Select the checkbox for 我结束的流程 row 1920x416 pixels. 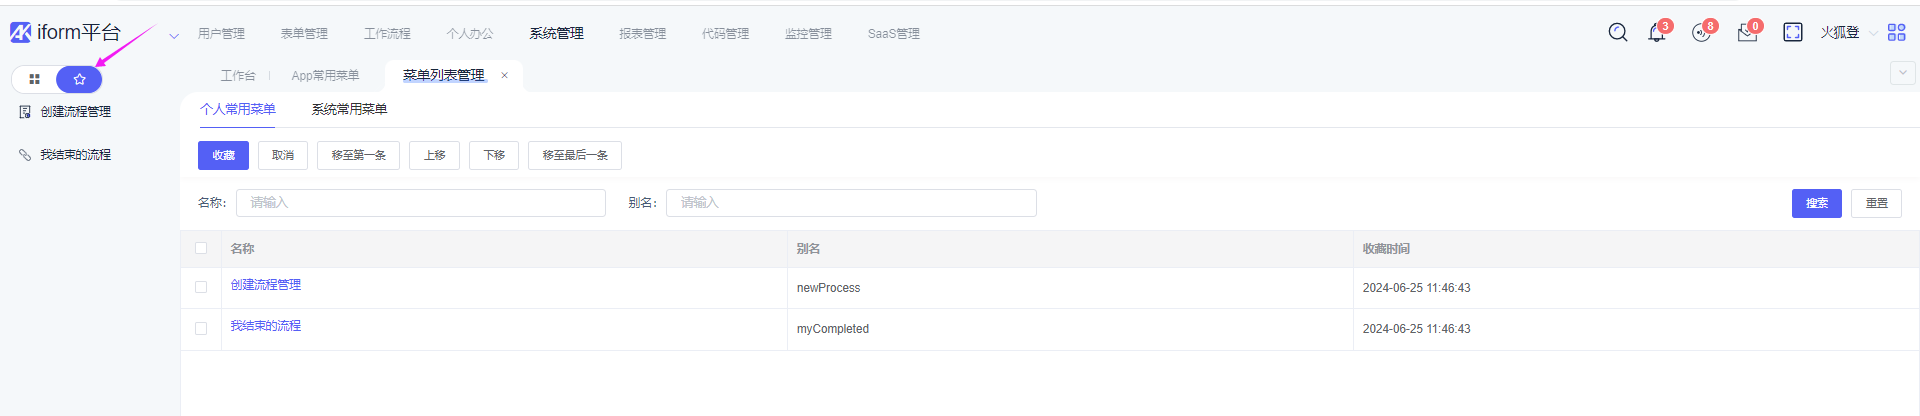[201, 328]
